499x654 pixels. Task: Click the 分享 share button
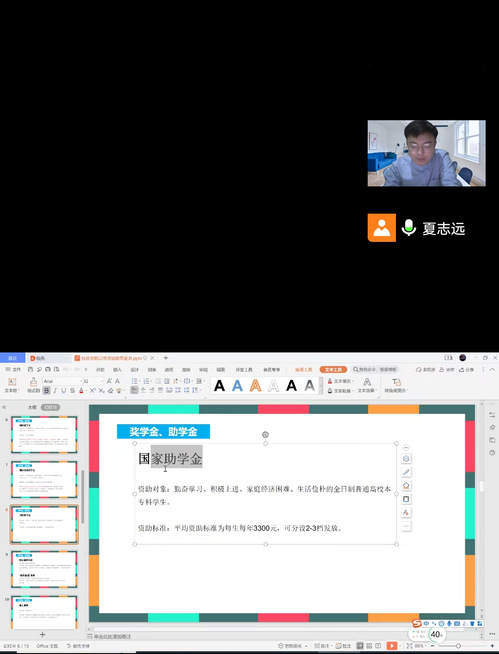(466, 370)
